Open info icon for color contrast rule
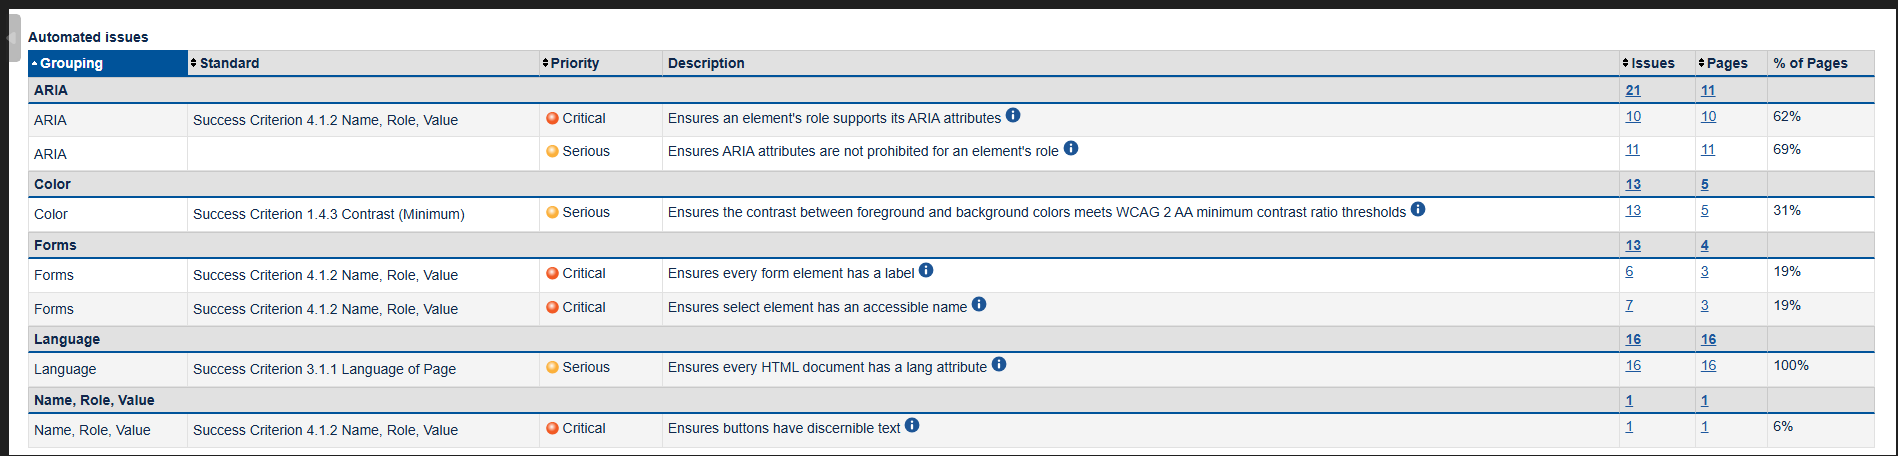Image resolution: width=1898 pixels, height=456 pixels. pyautogui.click(x=1418, y=210)
